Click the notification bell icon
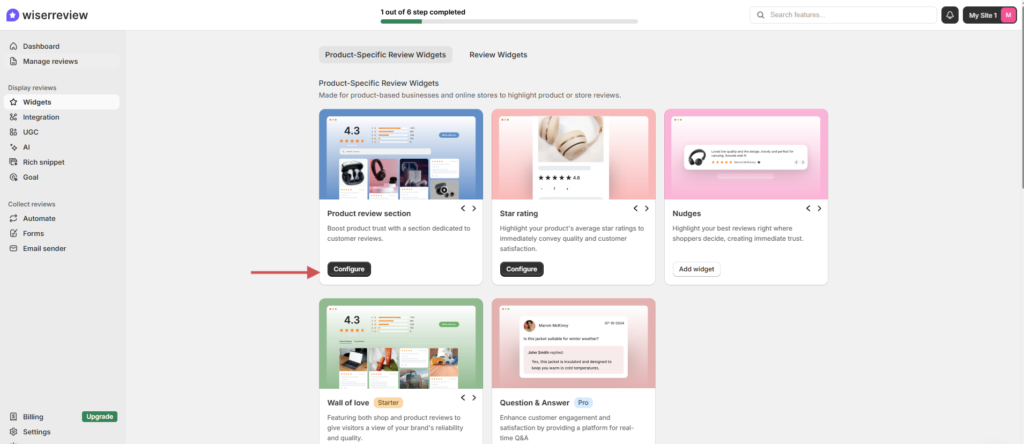 (x=949, y=15)
